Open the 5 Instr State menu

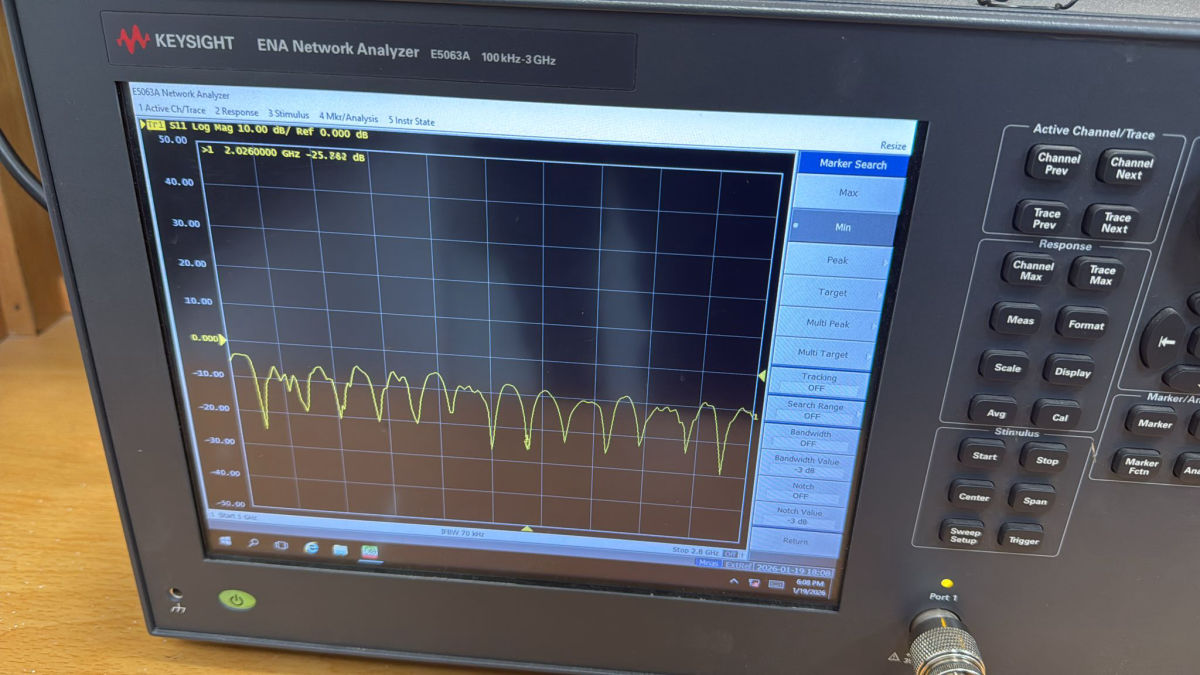[411, 121]
